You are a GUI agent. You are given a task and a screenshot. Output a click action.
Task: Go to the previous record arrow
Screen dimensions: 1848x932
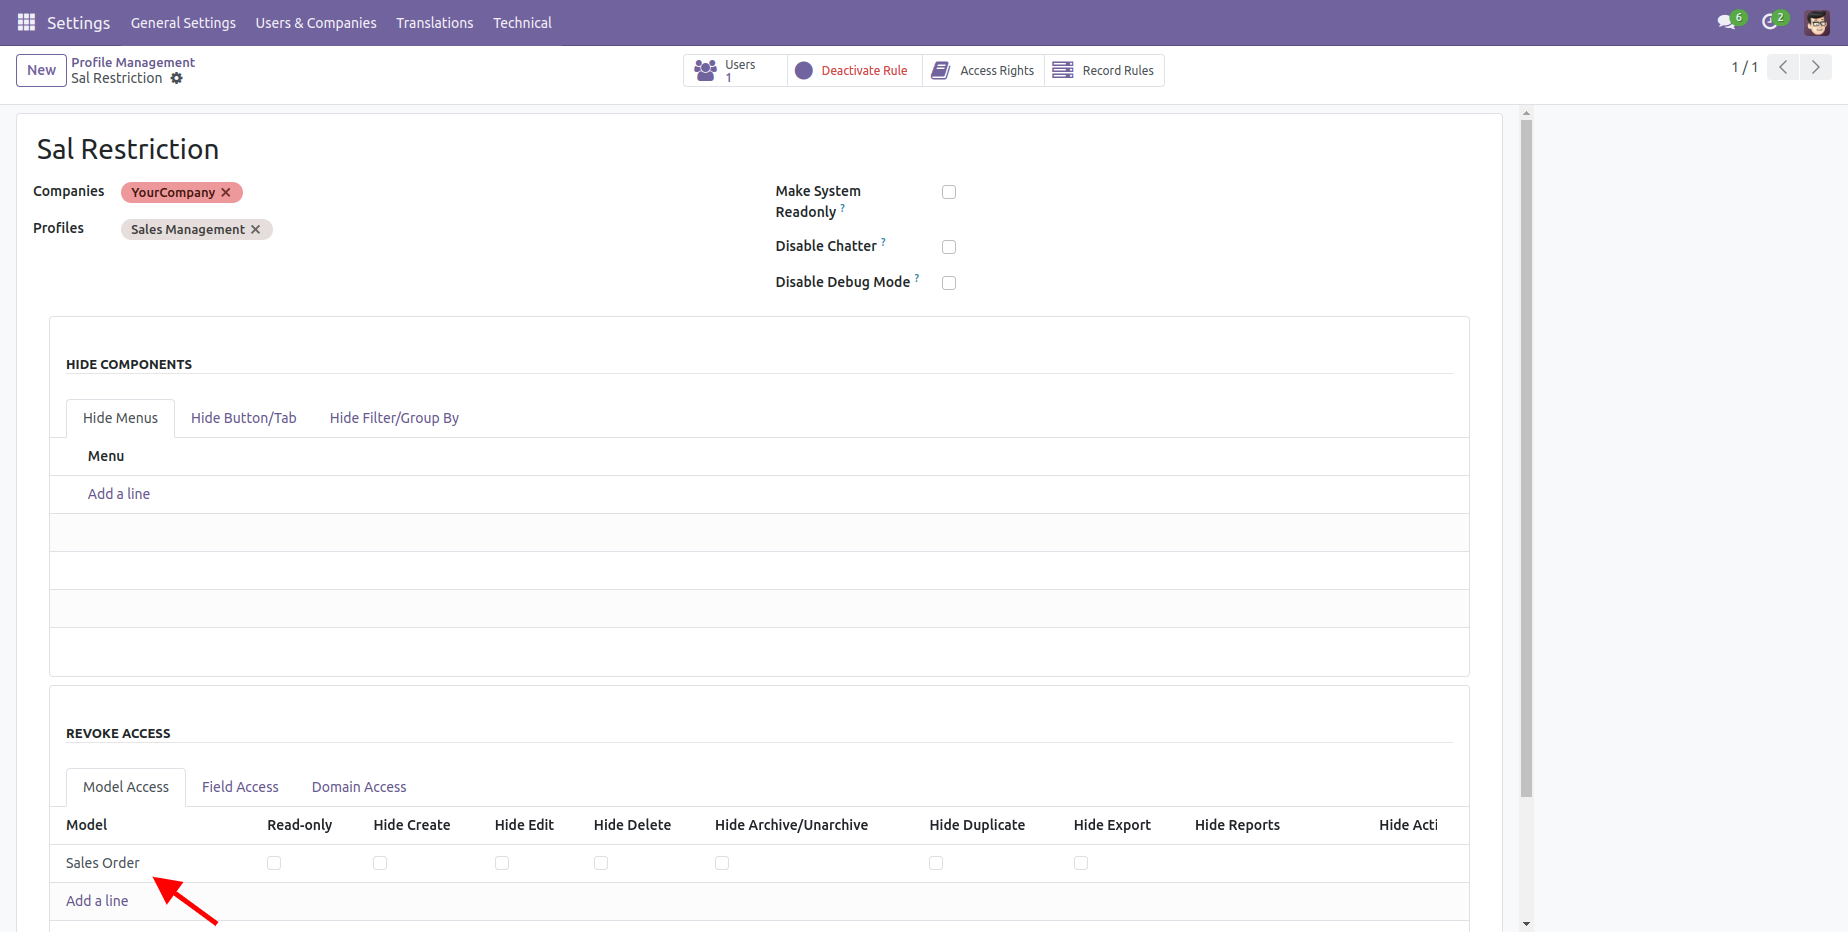(1783, 67)
